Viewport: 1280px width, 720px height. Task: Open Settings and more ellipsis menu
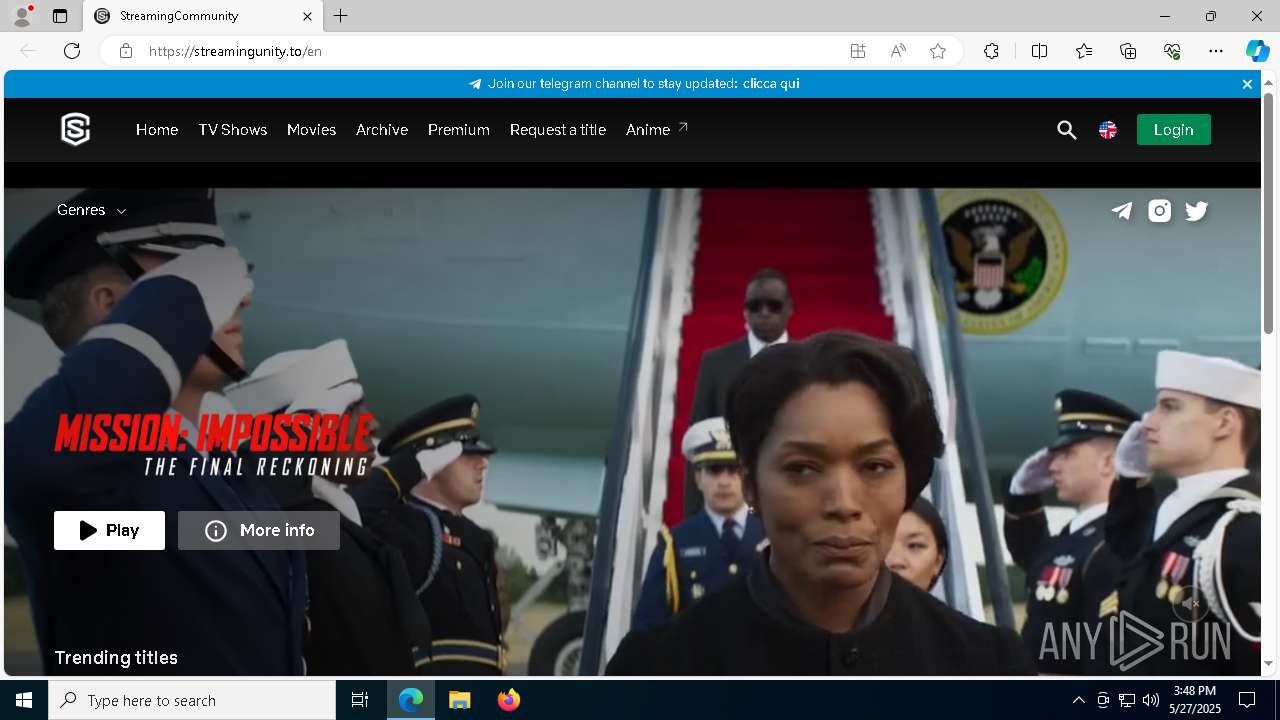(1216, 51)
